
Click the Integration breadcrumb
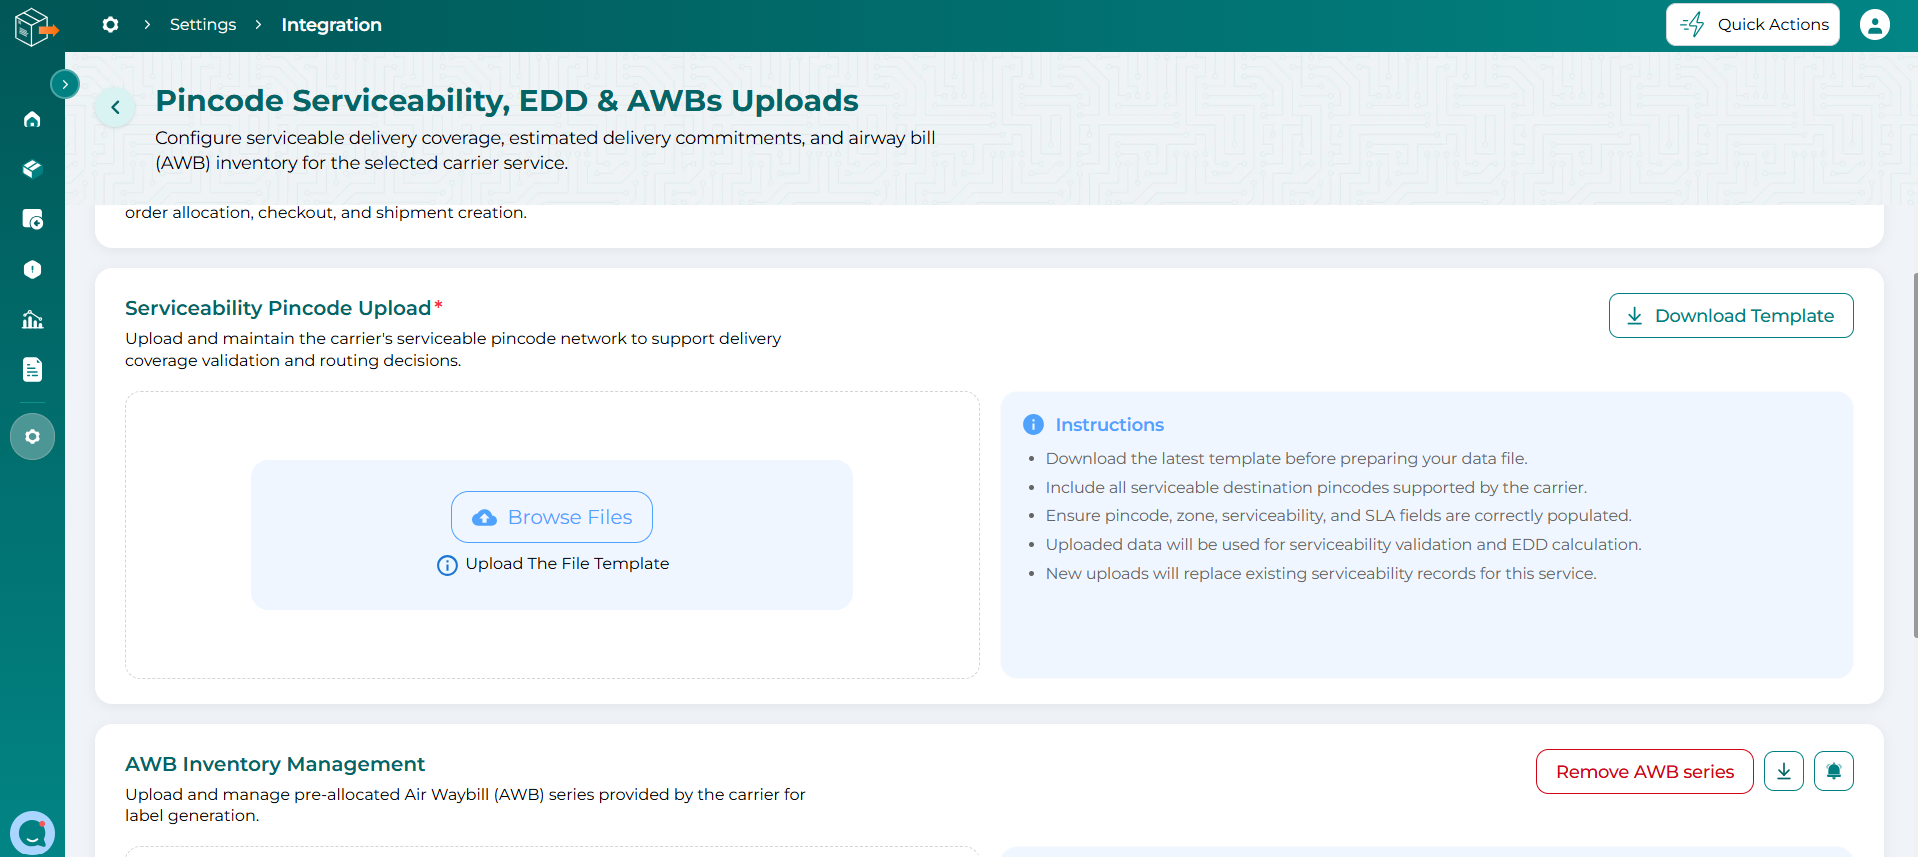(331, 24)
